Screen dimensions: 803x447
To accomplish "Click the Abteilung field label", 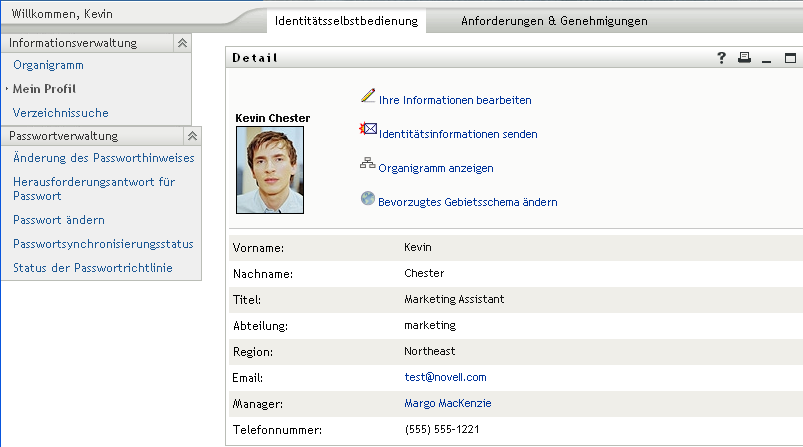I will point(260,326).
